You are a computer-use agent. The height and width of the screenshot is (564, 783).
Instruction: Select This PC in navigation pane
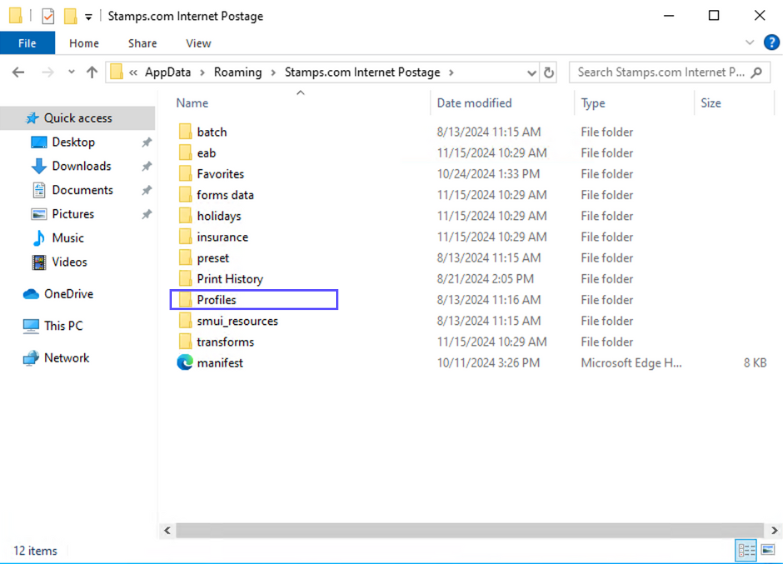(x=63, y=326)
